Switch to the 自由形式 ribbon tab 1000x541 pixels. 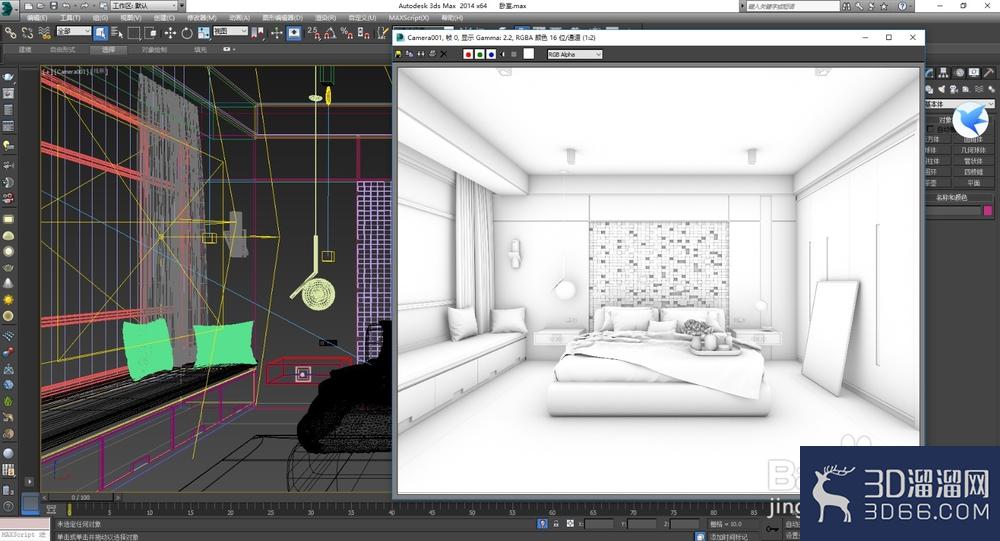click(62, 49)
